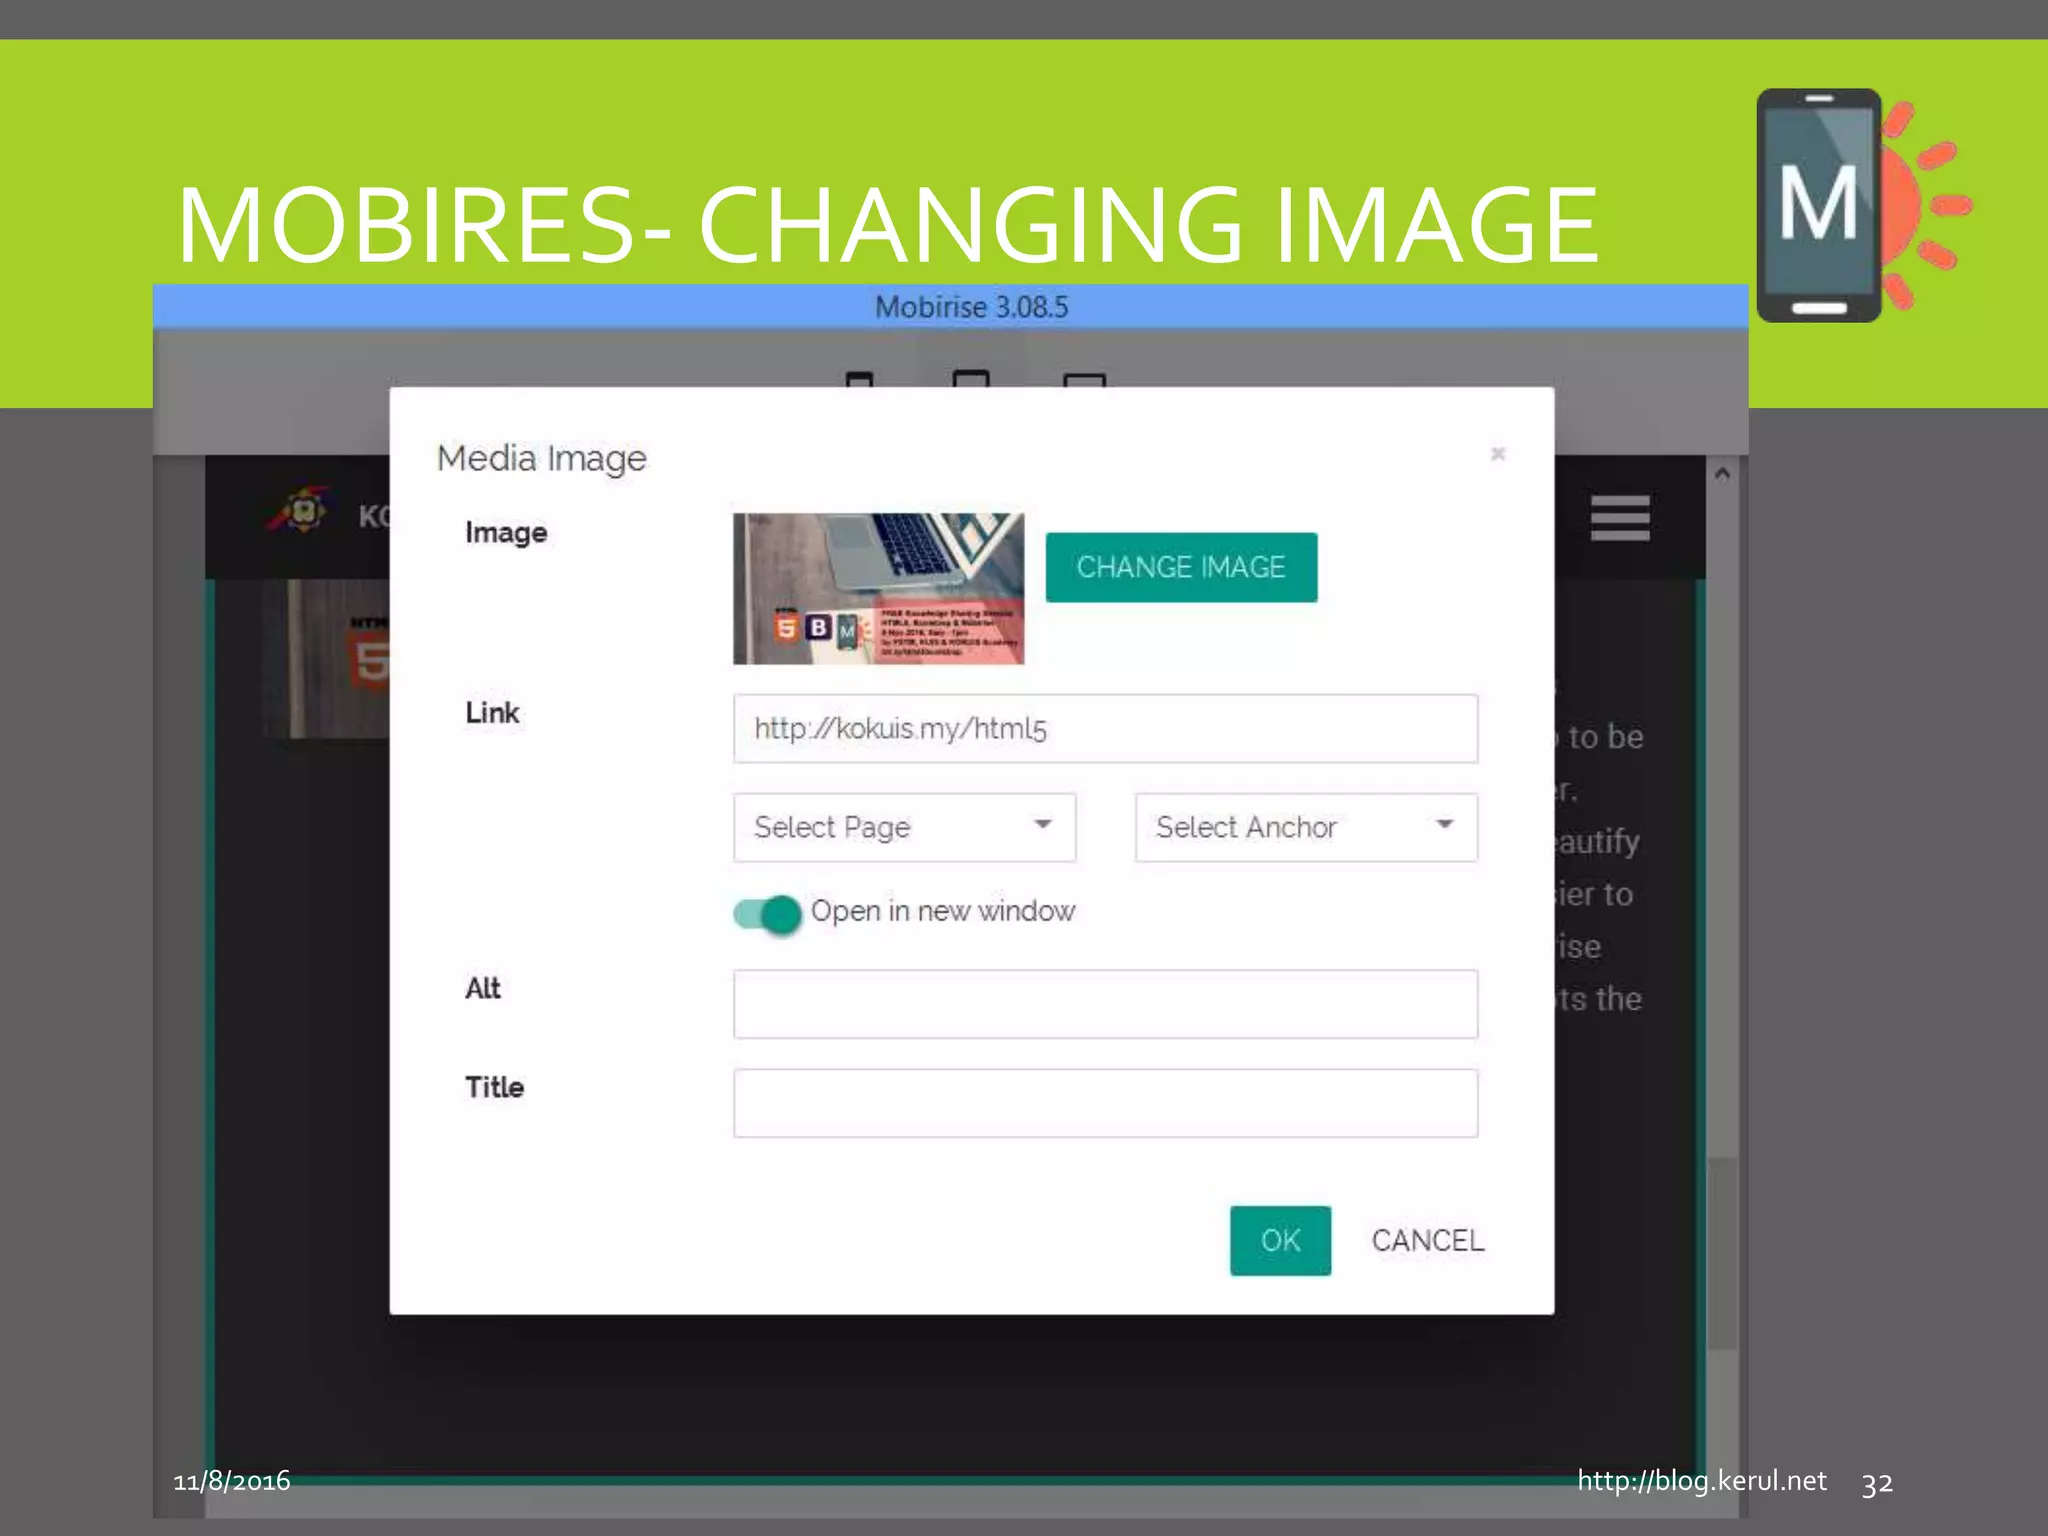2048x1536 pixels.
Task: Click the current image thumbnail preview
Action: 878,589
